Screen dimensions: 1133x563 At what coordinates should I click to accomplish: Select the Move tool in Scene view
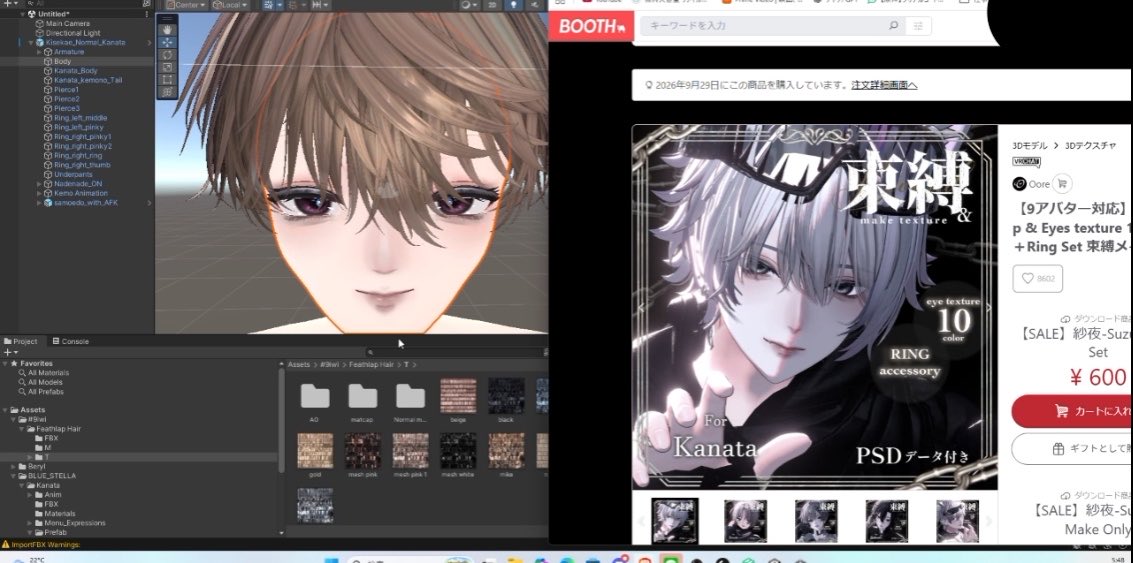(167, 42)
